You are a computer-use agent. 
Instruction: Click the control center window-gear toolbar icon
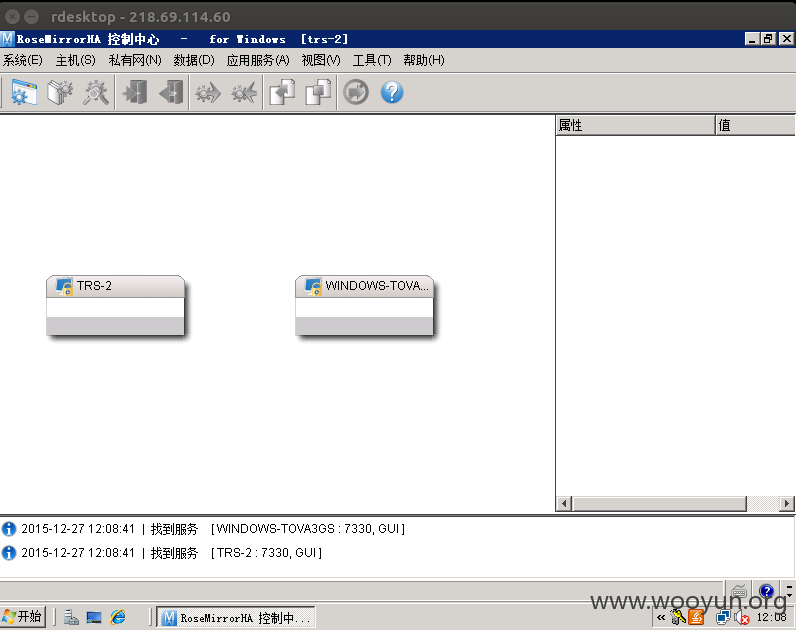(24, 92)
